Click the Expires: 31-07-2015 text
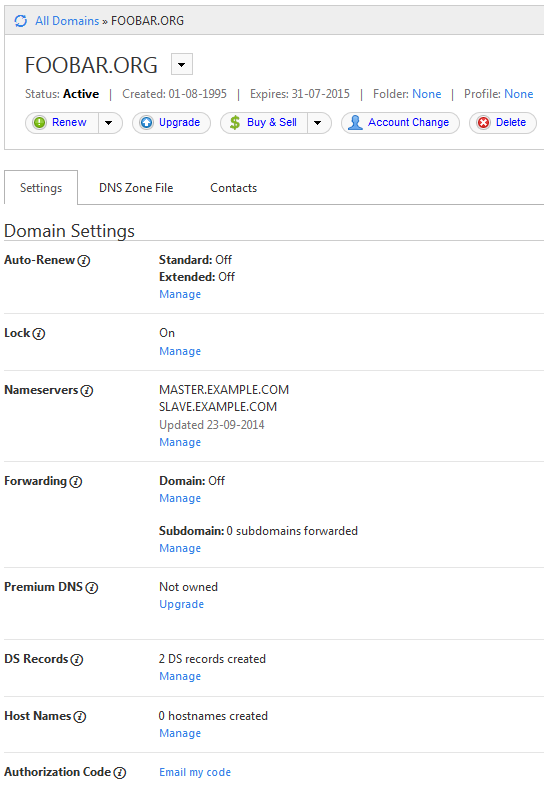 (x=300, y=94)
